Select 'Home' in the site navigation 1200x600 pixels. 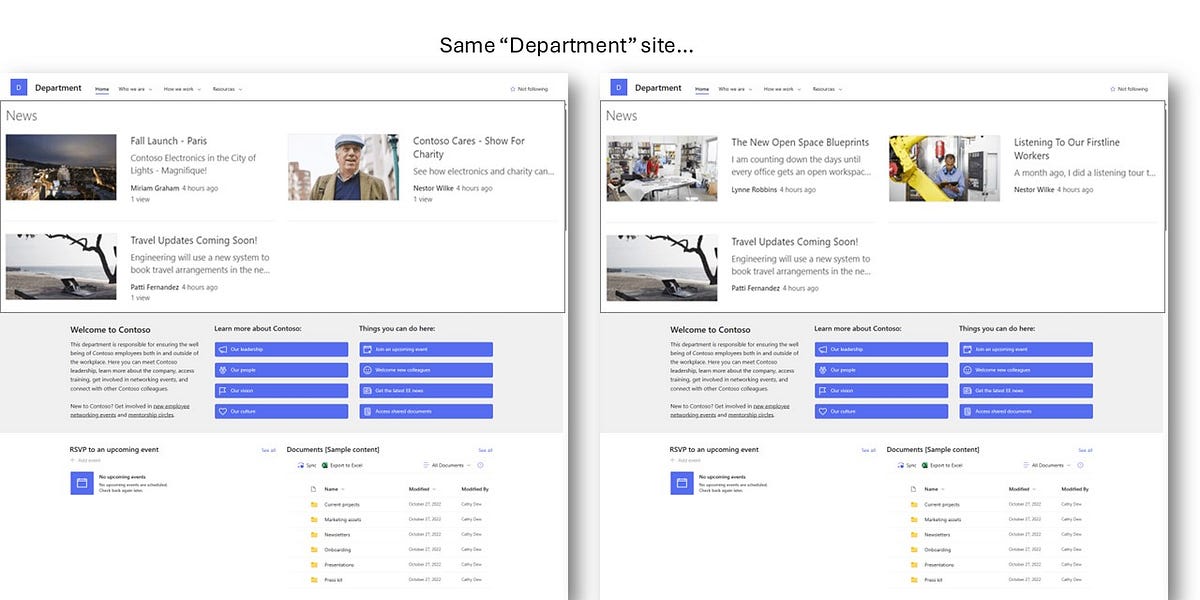(x=101, y=88)
